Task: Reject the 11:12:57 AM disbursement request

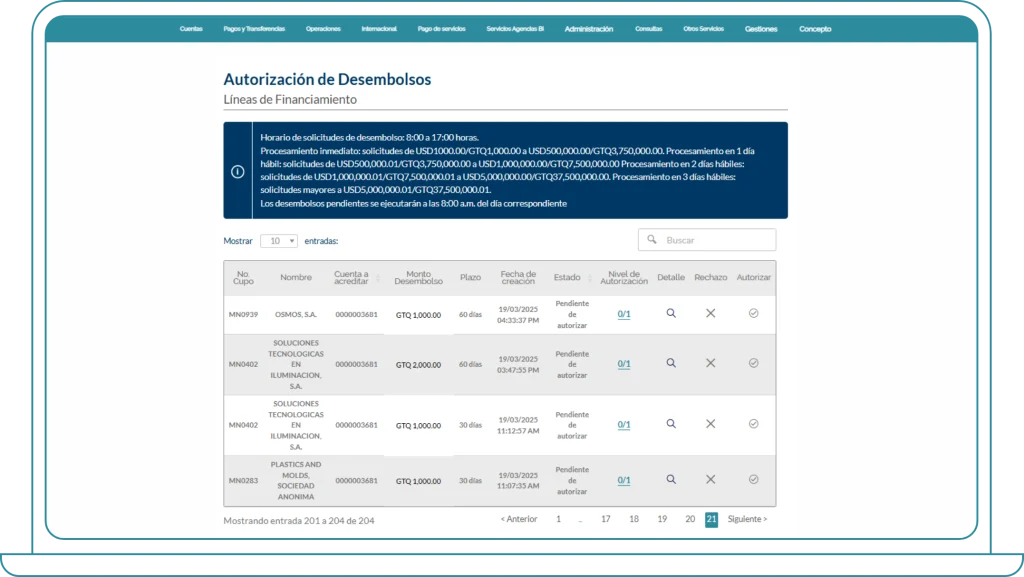Action: 710,424
